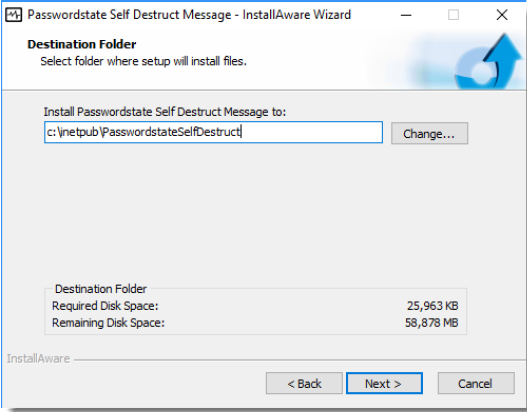Minimize the InstallAware Wizard window
Screen dimensions: 527x412
click(406, 15)
